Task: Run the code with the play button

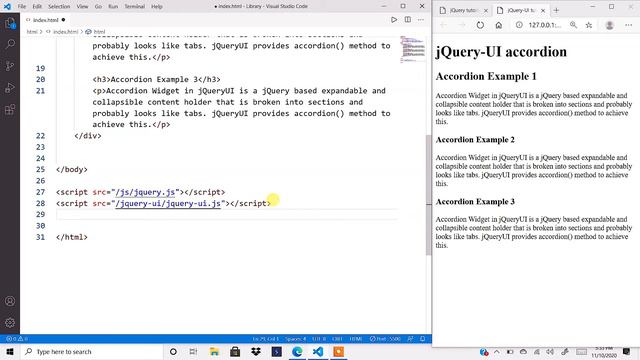Action: [x=394, y=20]
